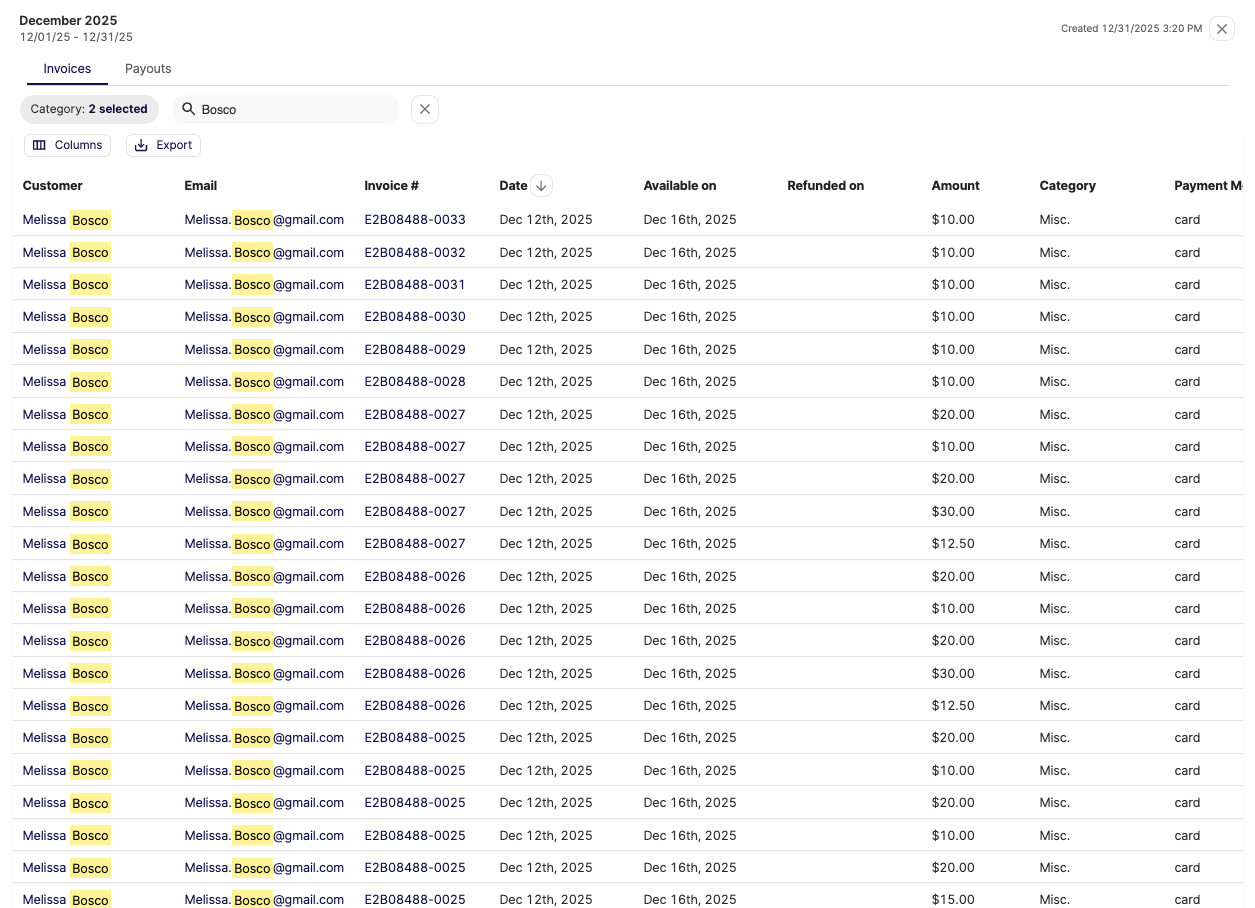The height and width of the screenshot is (908, 1255).
Task: Click the Date sort arrow icon
Action: pyautogui.click(x=541, y=185)
